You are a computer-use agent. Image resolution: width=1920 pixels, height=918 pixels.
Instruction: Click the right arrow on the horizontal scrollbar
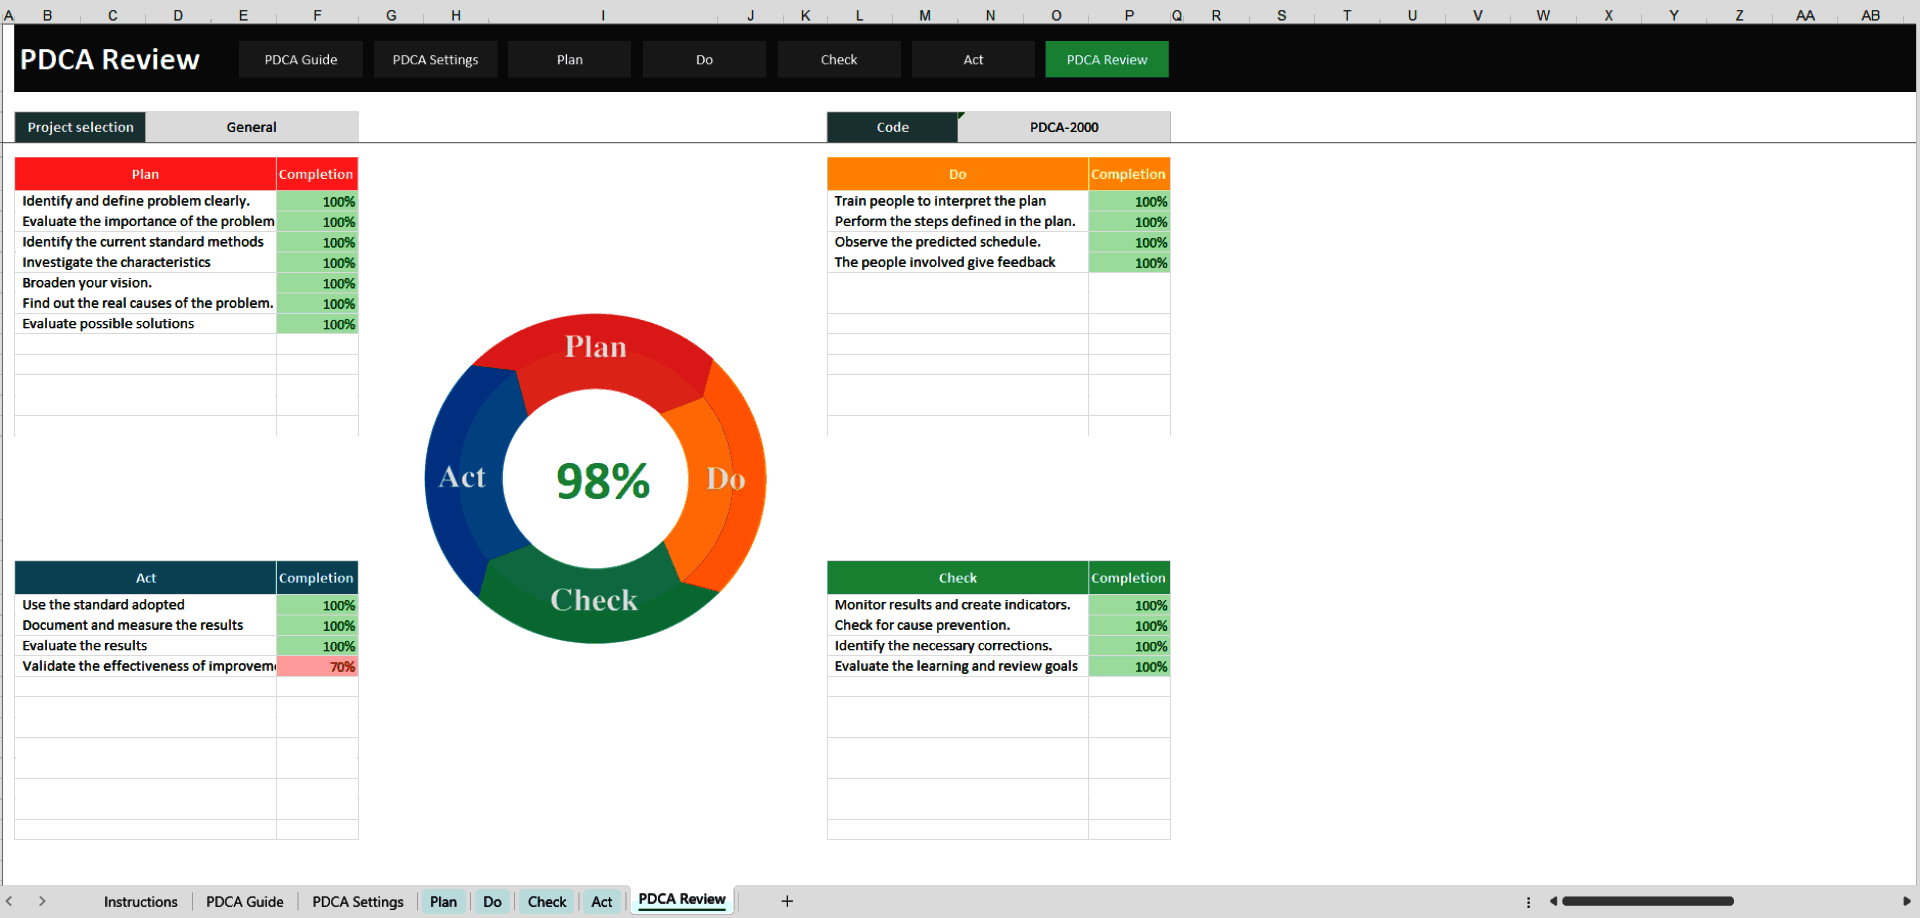(1905, 901)
